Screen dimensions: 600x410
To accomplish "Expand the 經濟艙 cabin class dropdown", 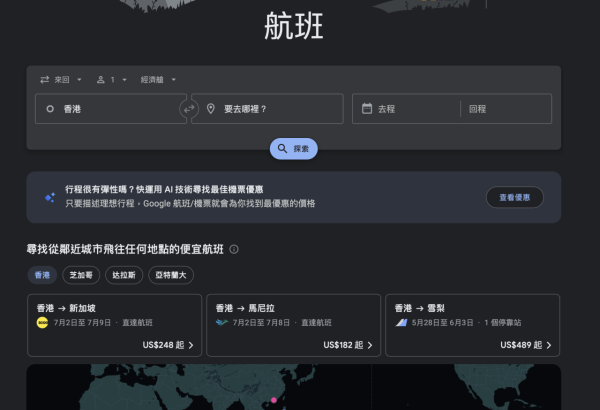I will [x=158, y=79].
